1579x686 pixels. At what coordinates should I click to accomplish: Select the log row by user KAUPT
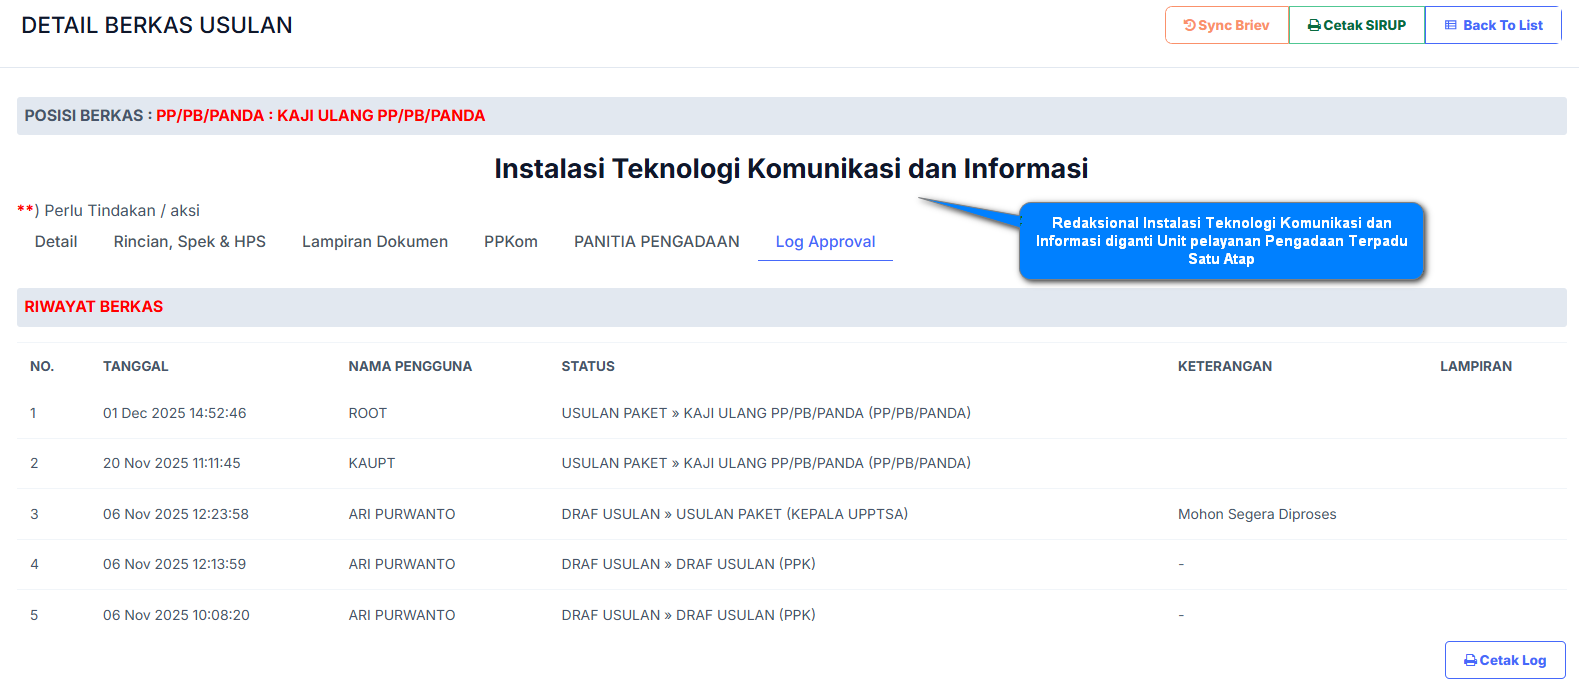click(x=372, y=464)
